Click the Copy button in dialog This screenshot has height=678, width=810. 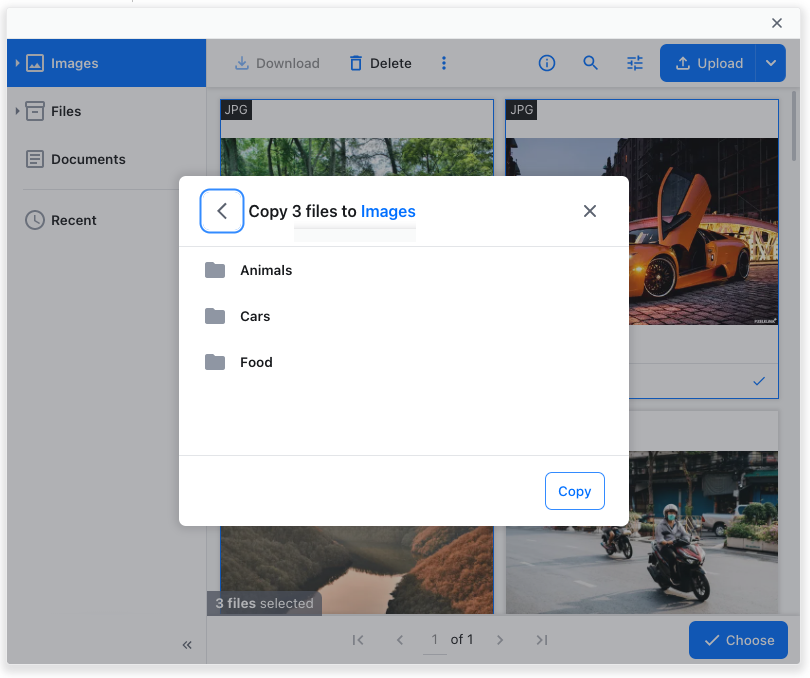point(574,491)
